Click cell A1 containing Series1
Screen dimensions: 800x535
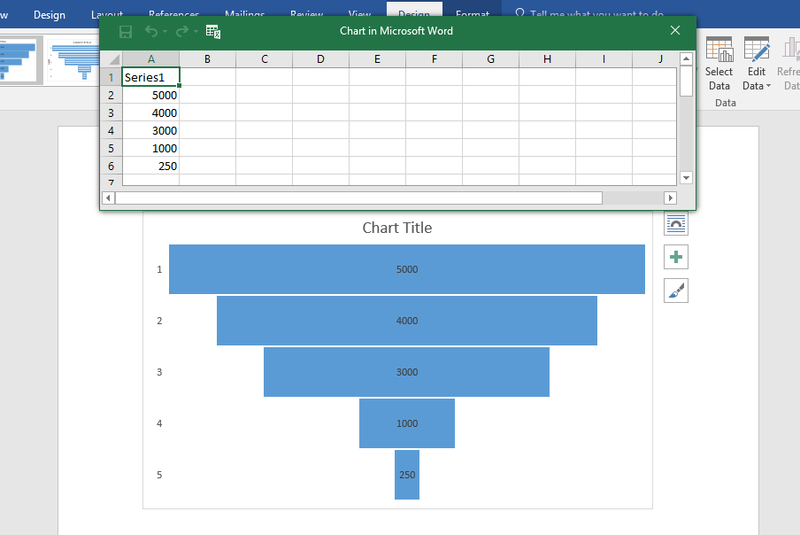[x=151, y=77]
